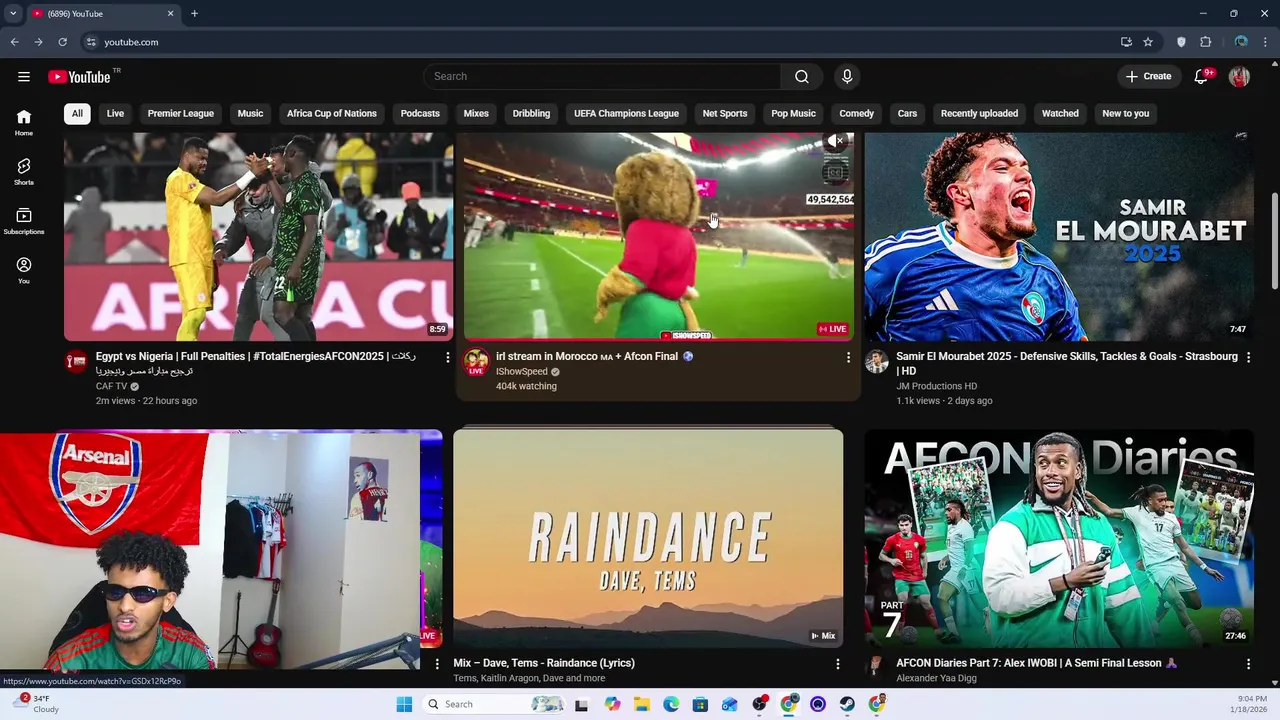Screen dimensions: 1280x720
Task: Click the install app icon in the address bar
Action: (x=1126, y=42)
